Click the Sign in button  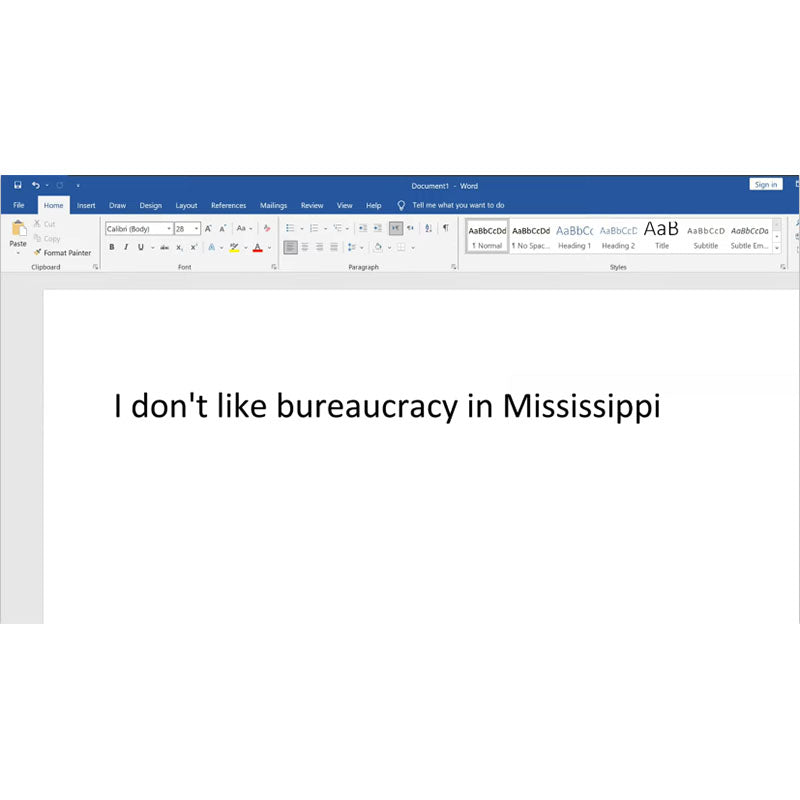[765, 184]
